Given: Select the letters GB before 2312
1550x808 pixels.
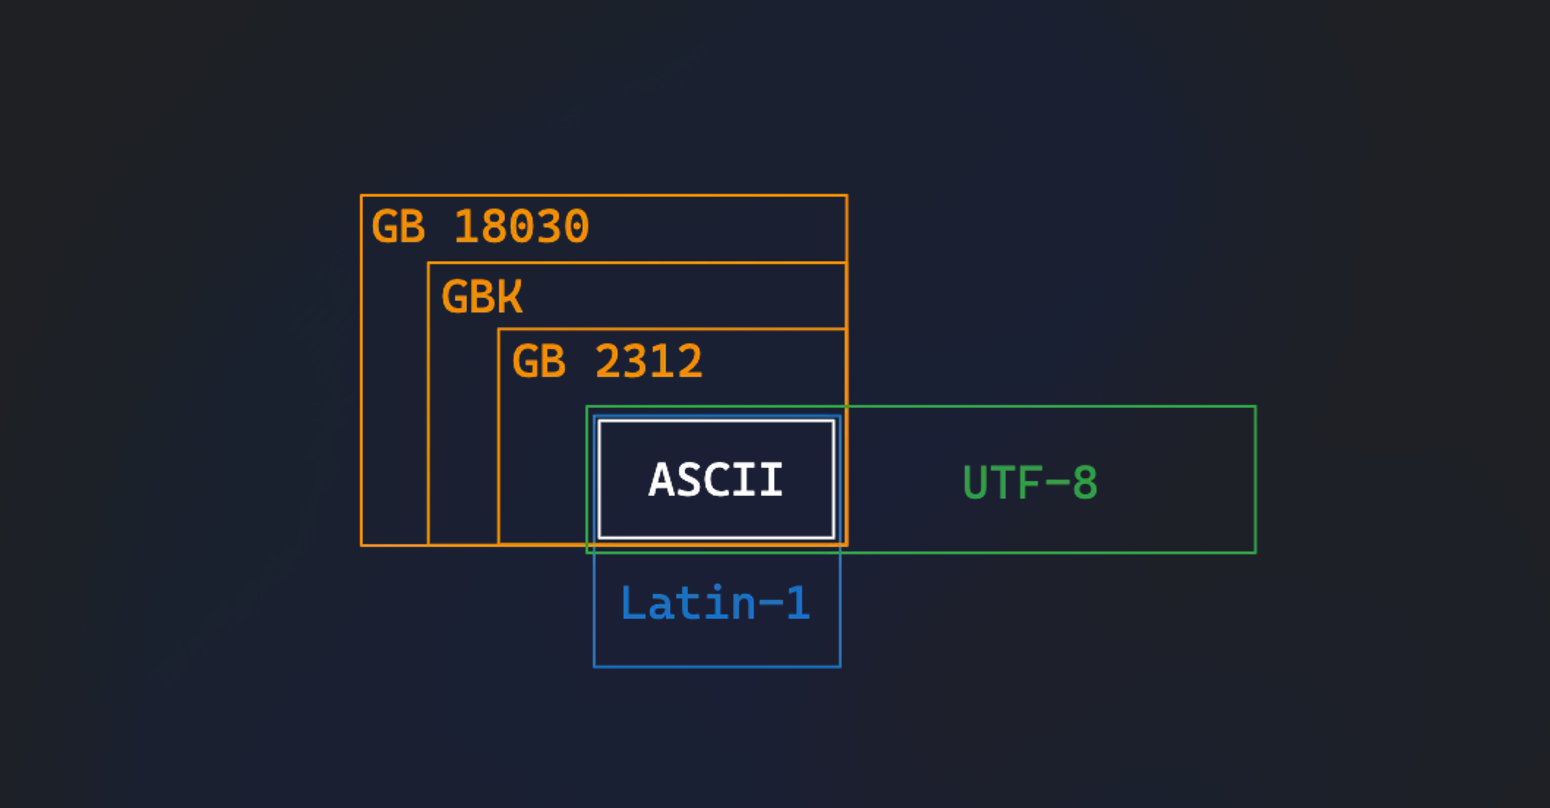Looking at the screenshot, I should (x=539, y=361).
